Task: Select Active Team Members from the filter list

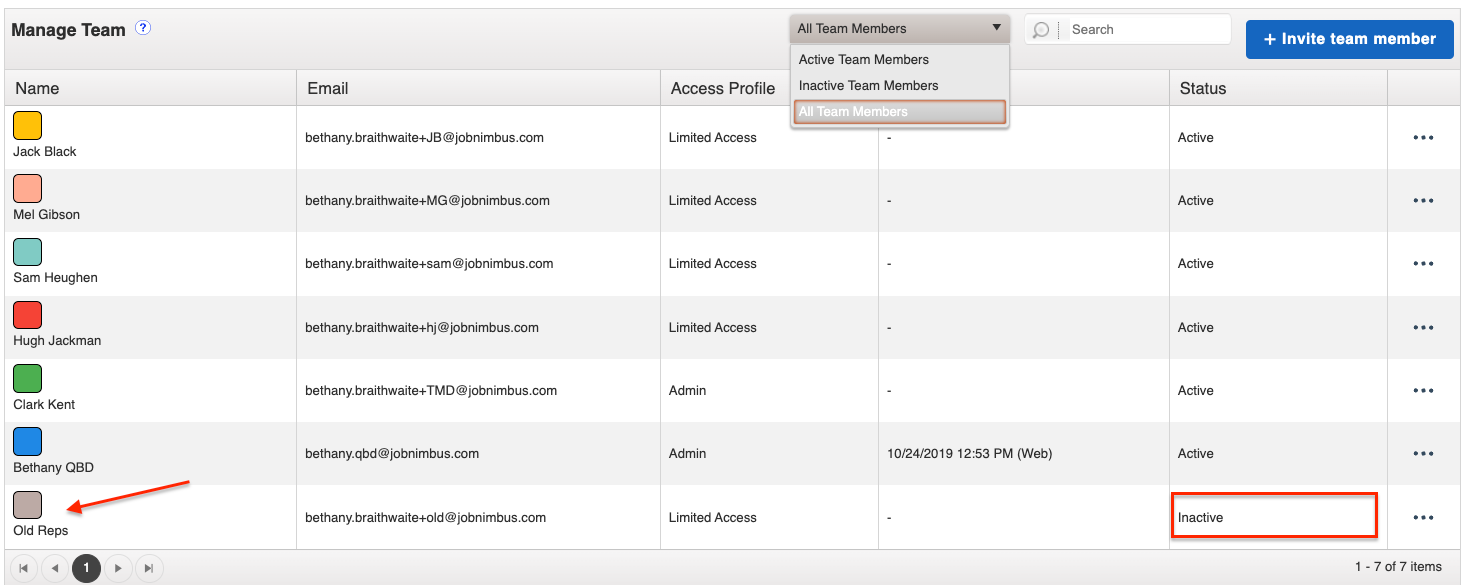Action: click(862, 59)
